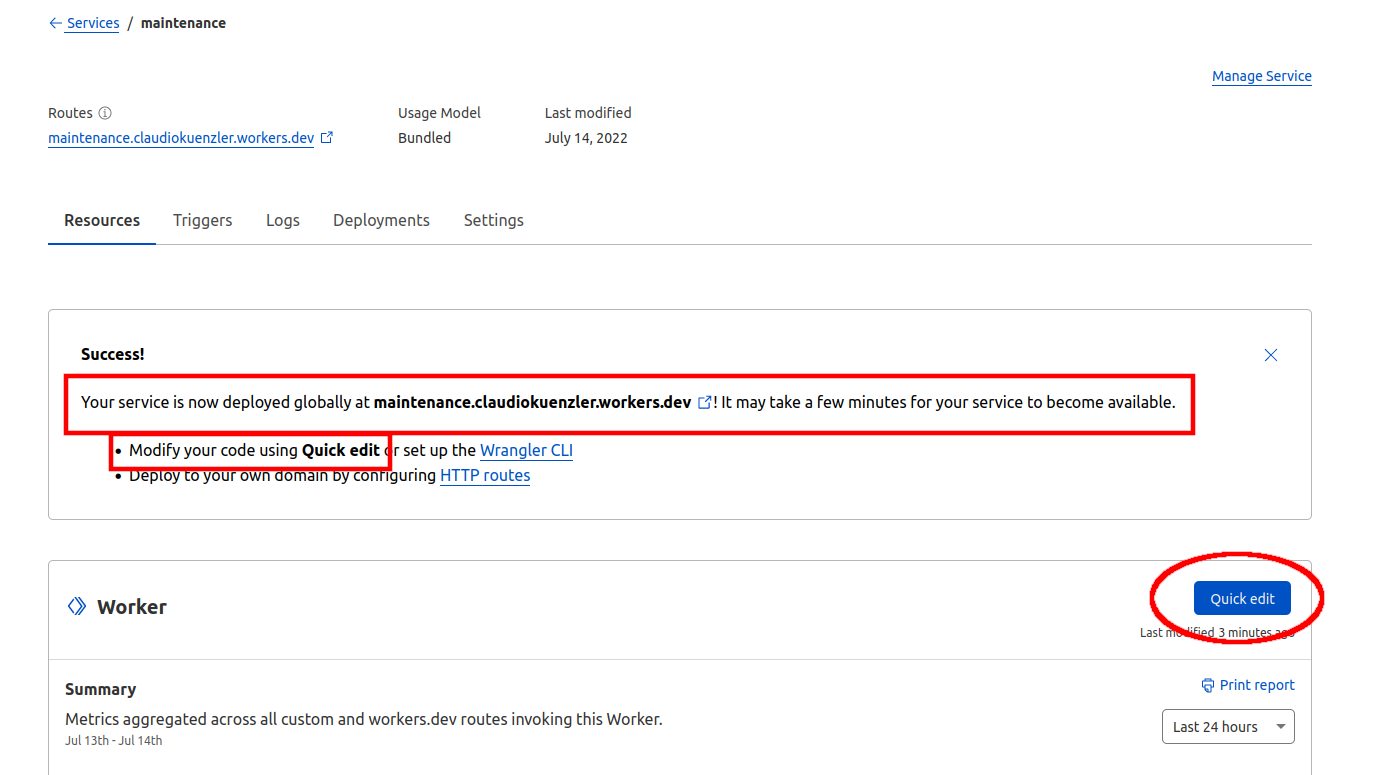Click the Routes info icon
The height and width of the screenshot is (775, 1373).
click(105, 113)
